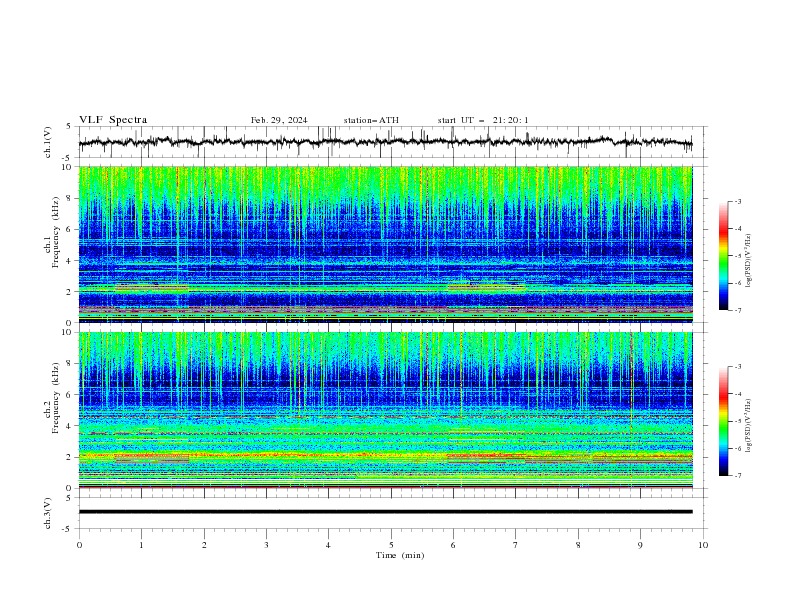Click the '8' kHz tick on ch.1 axis

tap(70, 198)
